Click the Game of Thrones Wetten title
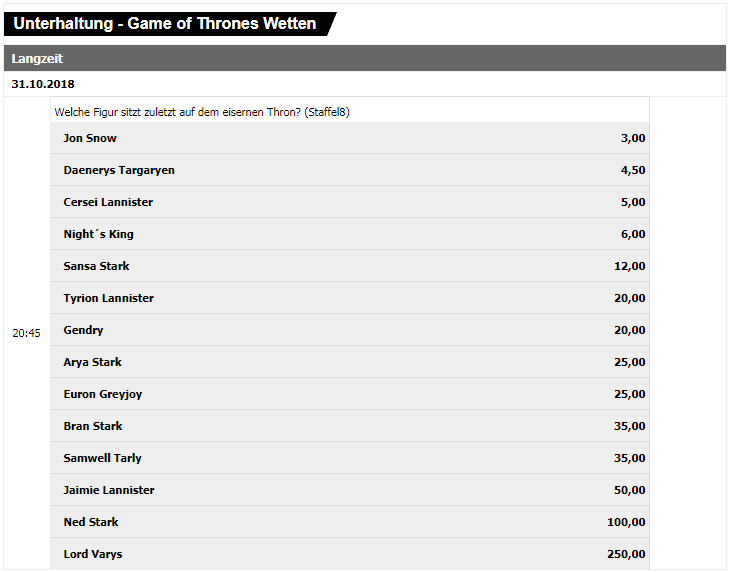 coord(165,24)
